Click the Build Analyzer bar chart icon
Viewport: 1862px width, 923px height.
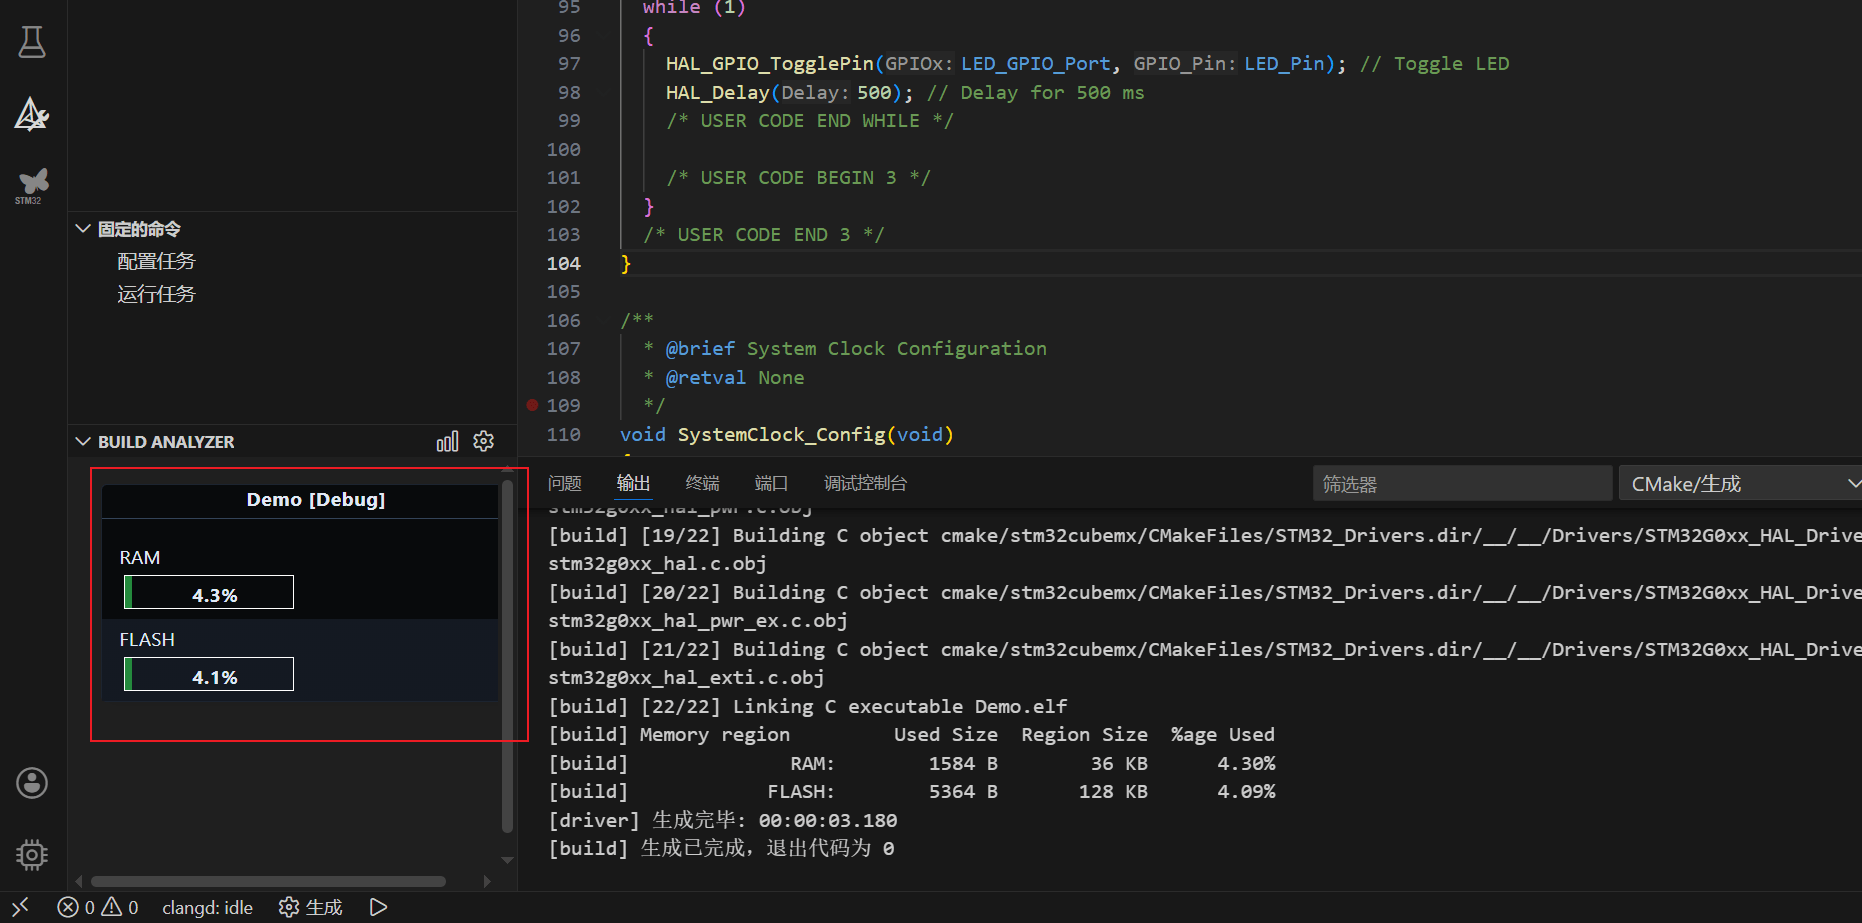(447, 442)
